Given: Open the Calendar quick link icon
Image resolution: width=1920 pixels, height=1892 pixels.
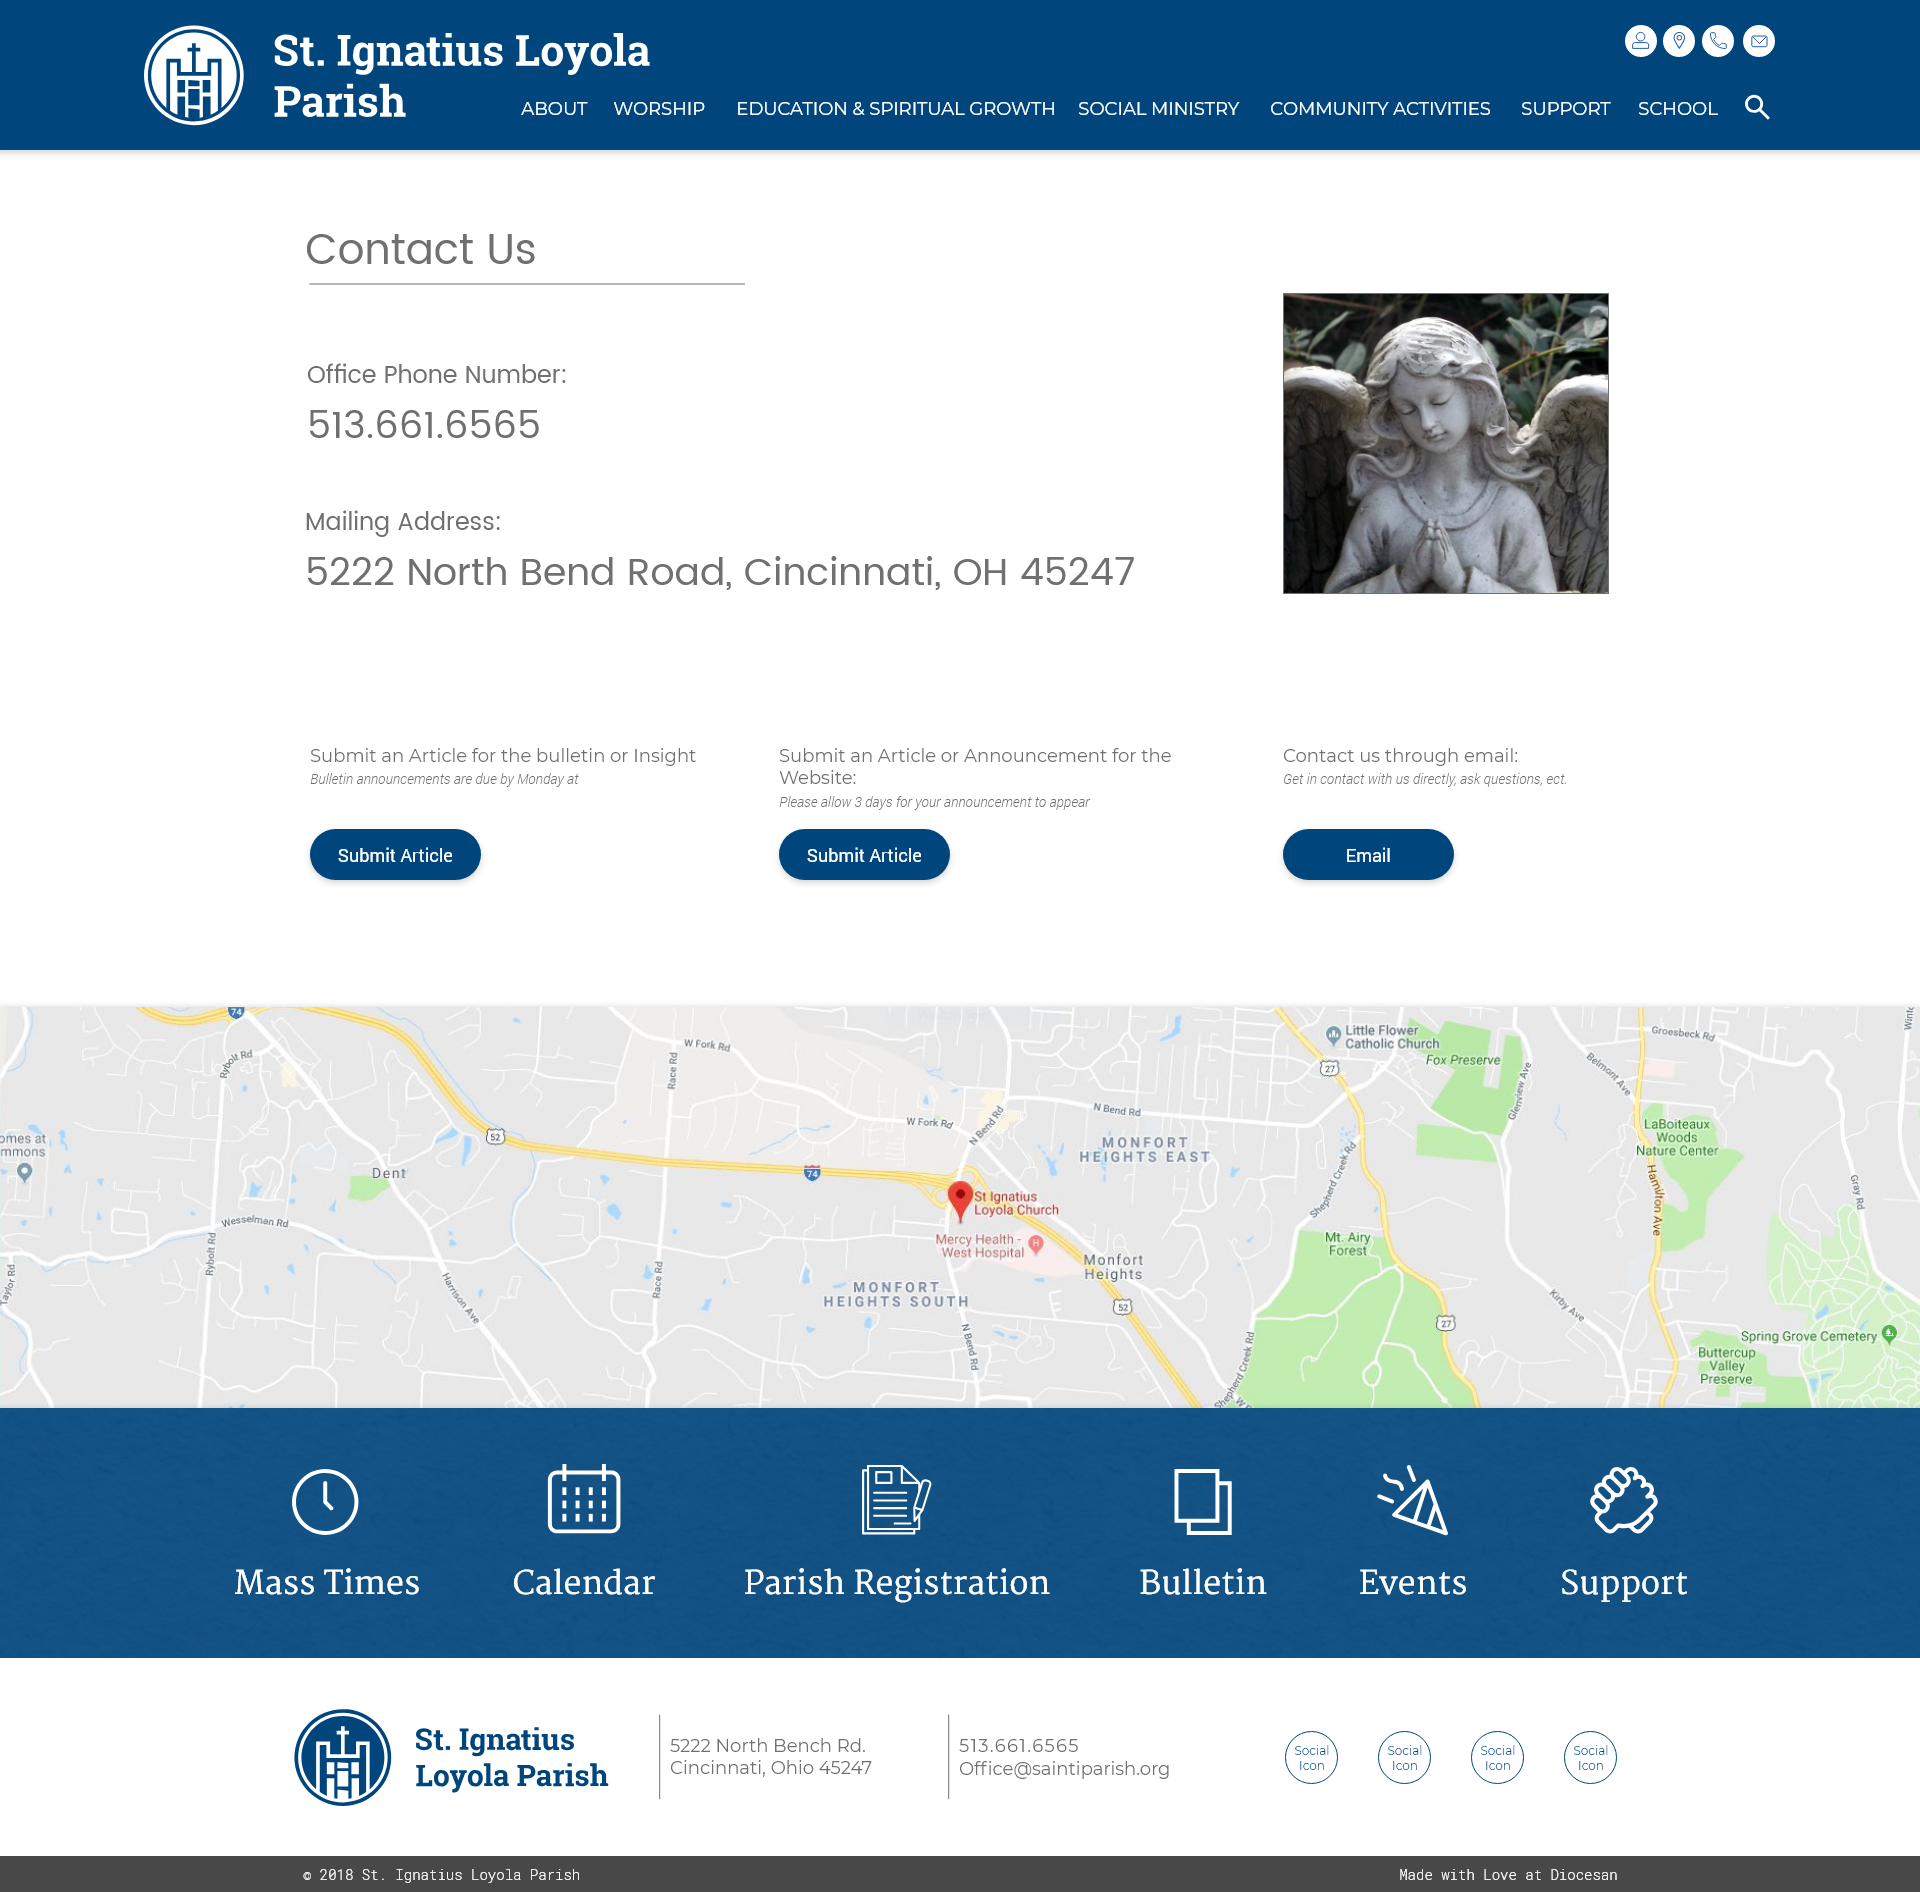Looking at the screenshot, I should pyautogui.click(x=584, y=1499).
